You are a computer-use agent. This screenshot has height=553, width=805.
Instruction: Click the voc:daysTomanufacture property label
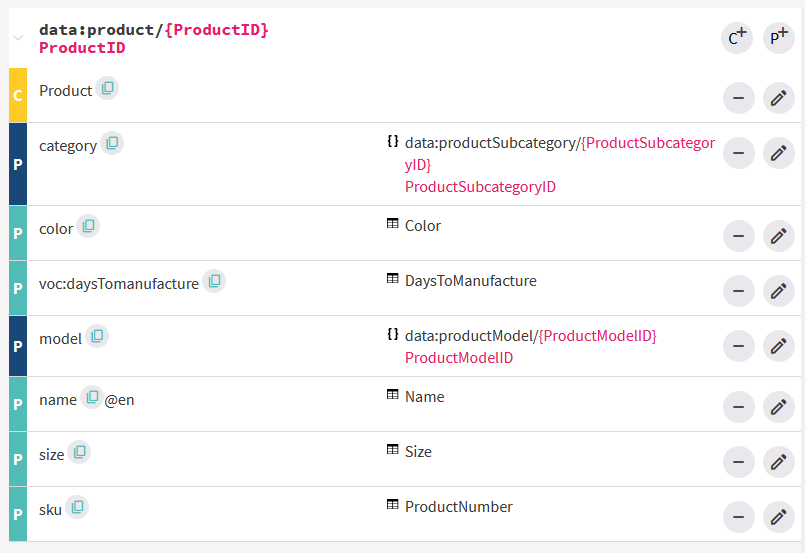click(x=119, y=284)
